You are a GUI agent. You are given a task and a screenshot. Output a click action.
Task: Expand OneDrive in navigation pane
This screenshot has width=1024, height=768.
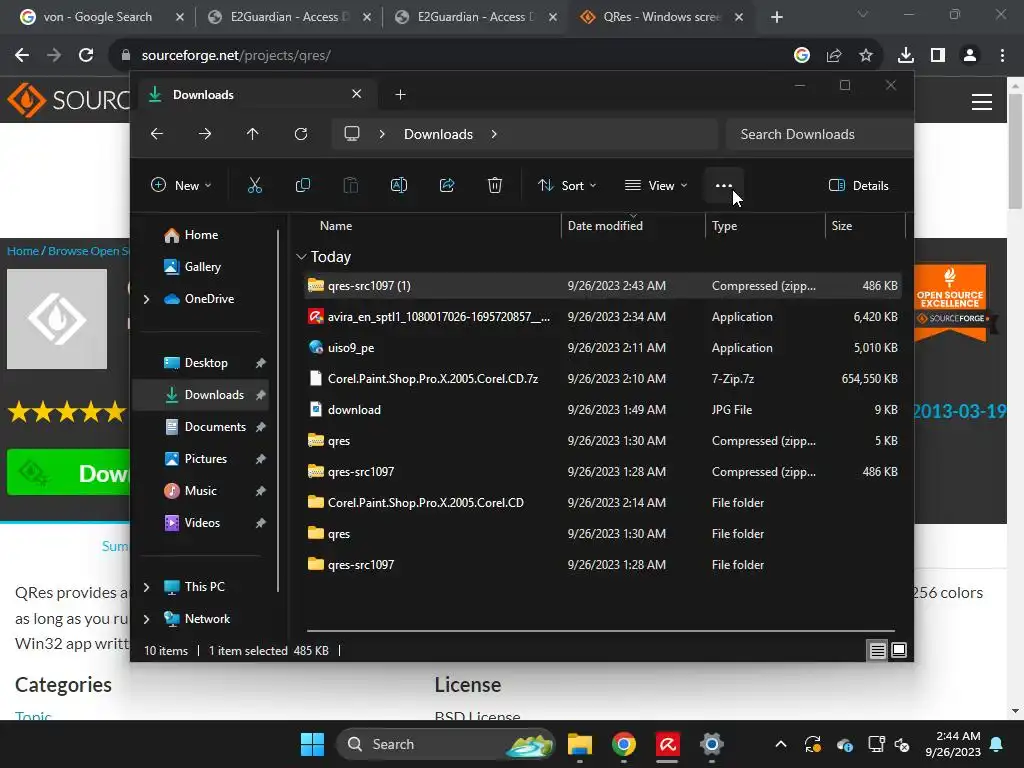(146, 299)
